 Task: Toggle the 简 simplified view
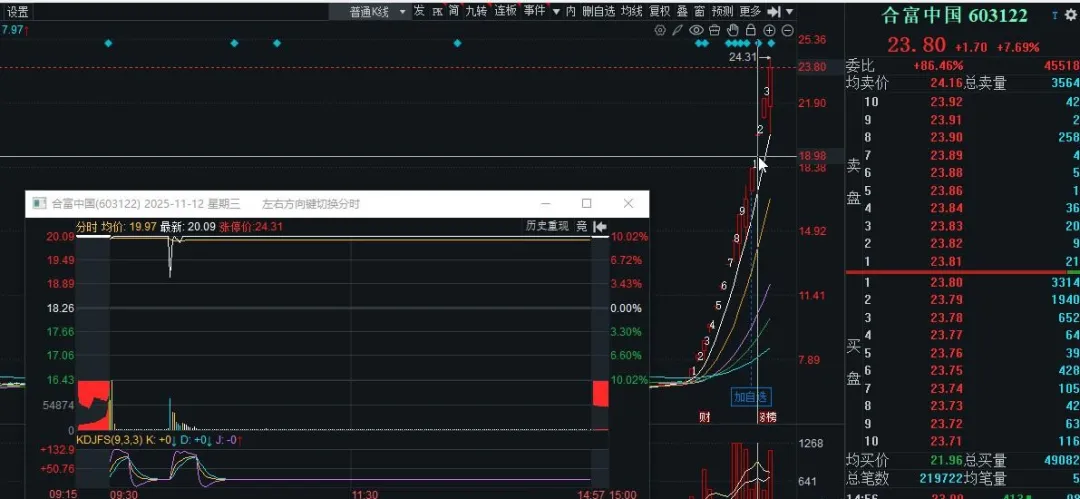click(454, 11)
